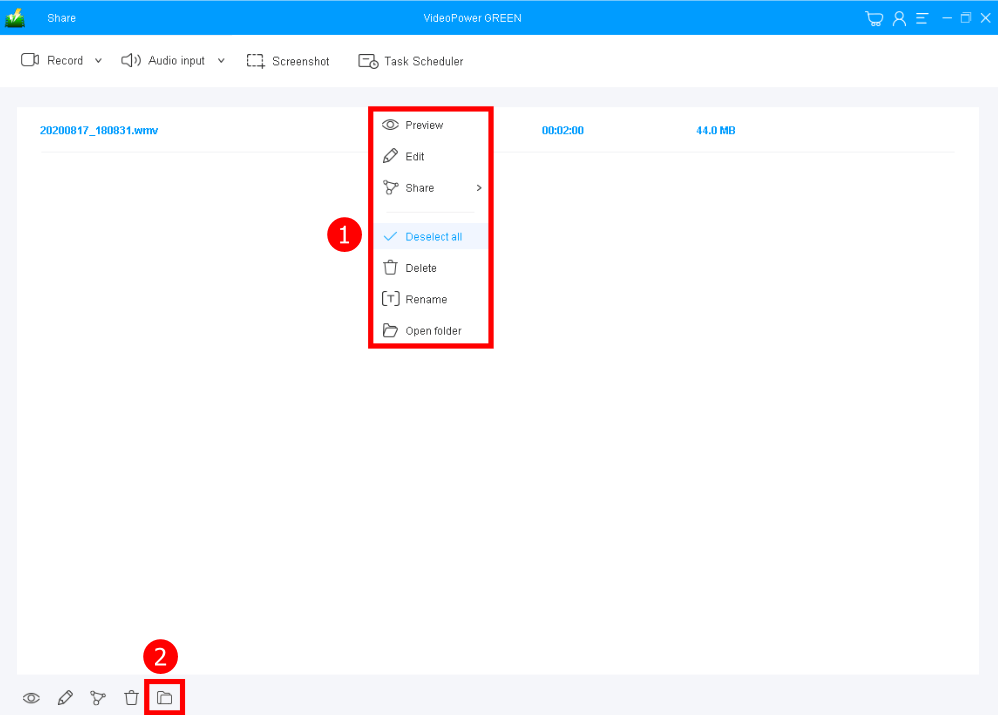Click the Share label in the title bar
Screen dimensions: 998x715
click(62, 17)
